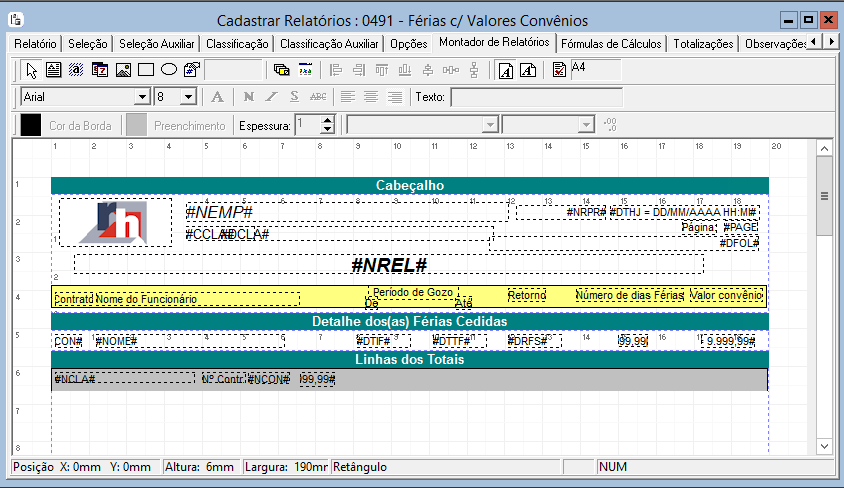Click the underline S formatting icon
This screenshot has height=488, width=844.
[x=294, y=97]
